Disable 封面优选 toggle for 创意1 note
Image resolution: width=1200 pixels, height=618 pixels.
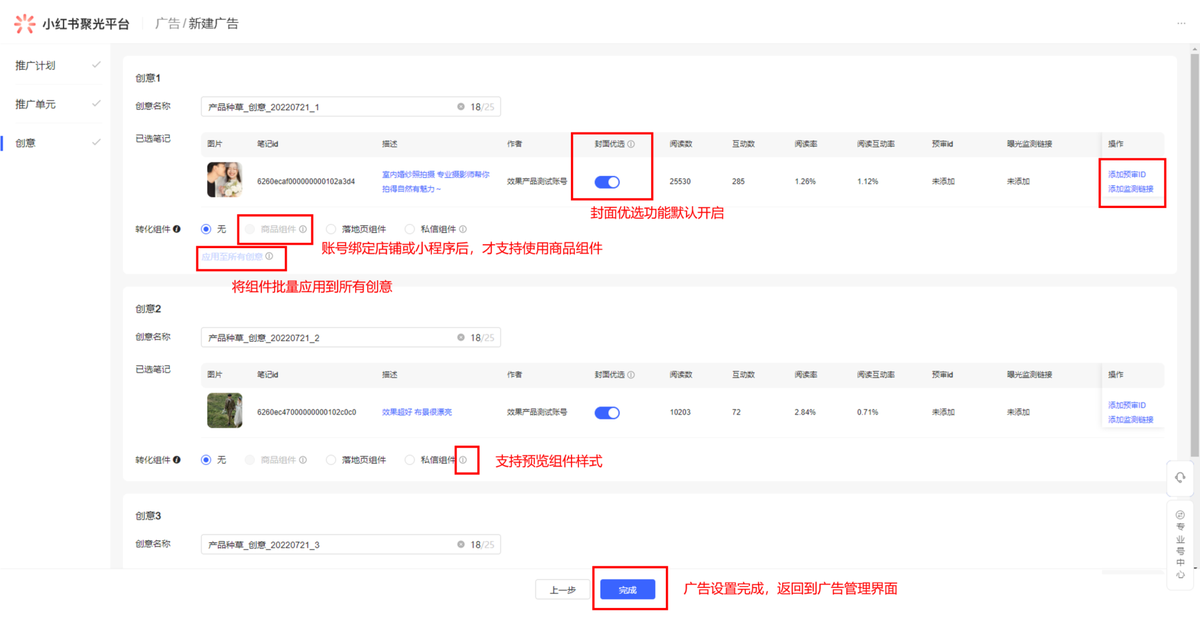point(607,182)
